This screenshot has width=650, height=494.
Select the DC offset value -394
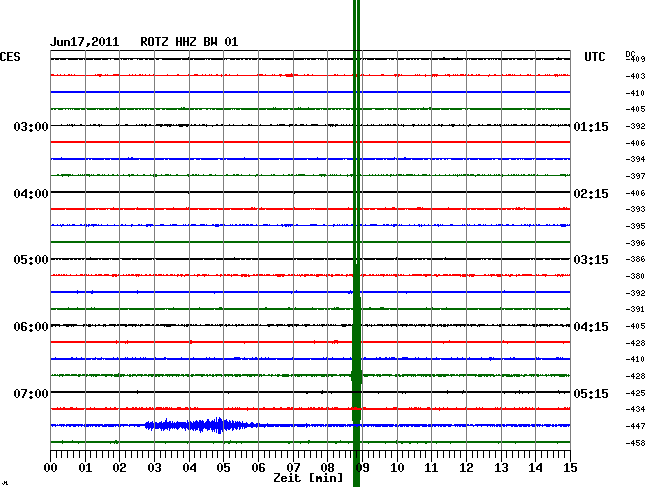tap(635, 159)
